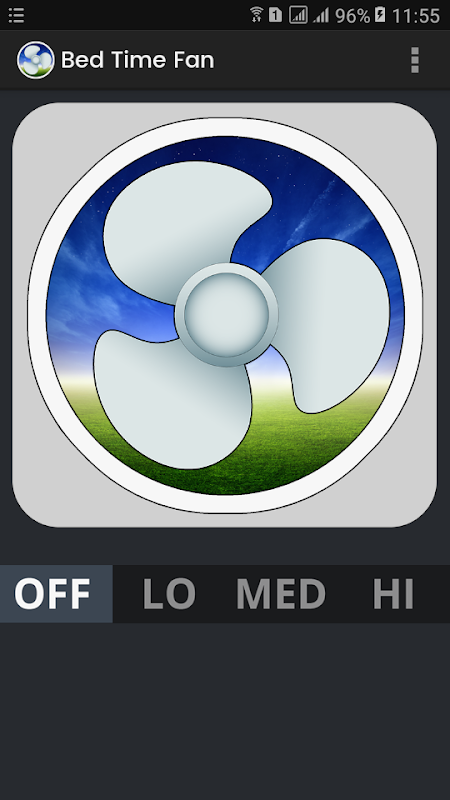
Task: Tap the 96% battery percentage
Action: click(x=353, y=16)
